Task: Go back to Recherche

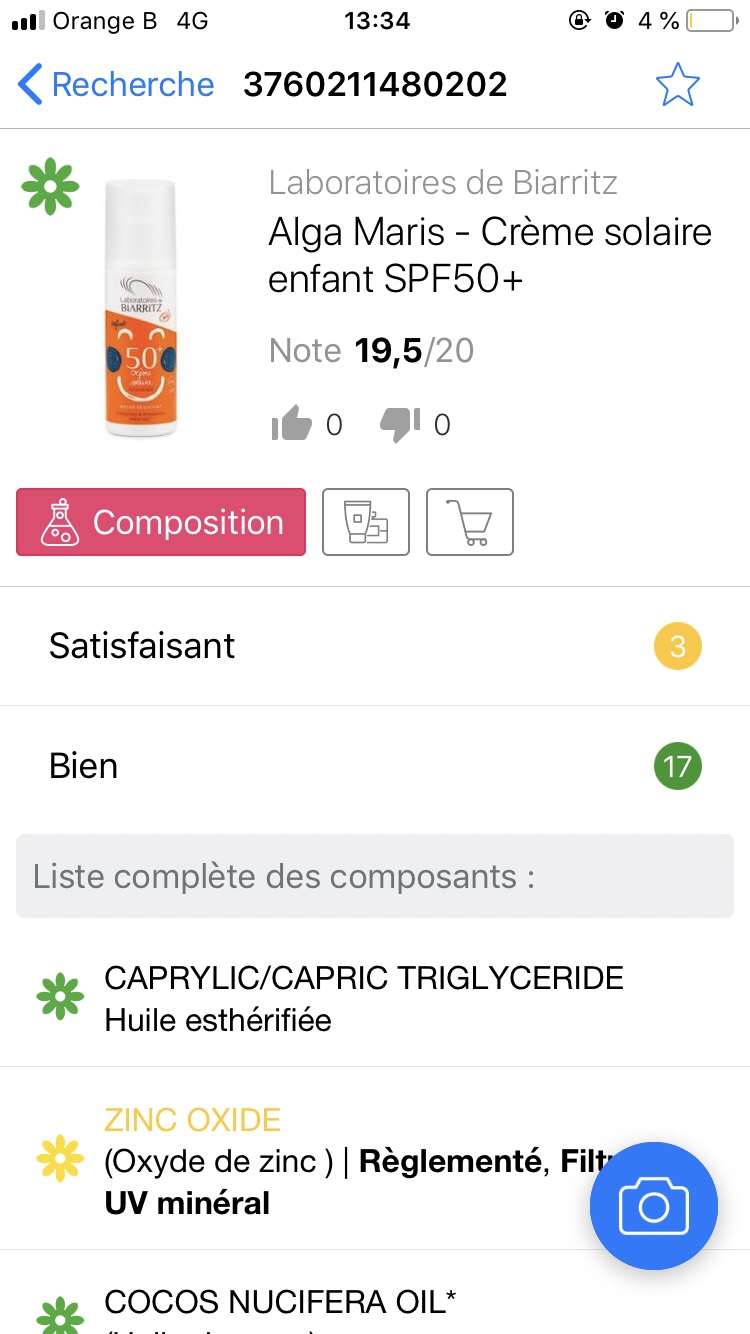Action: [117, 85]
